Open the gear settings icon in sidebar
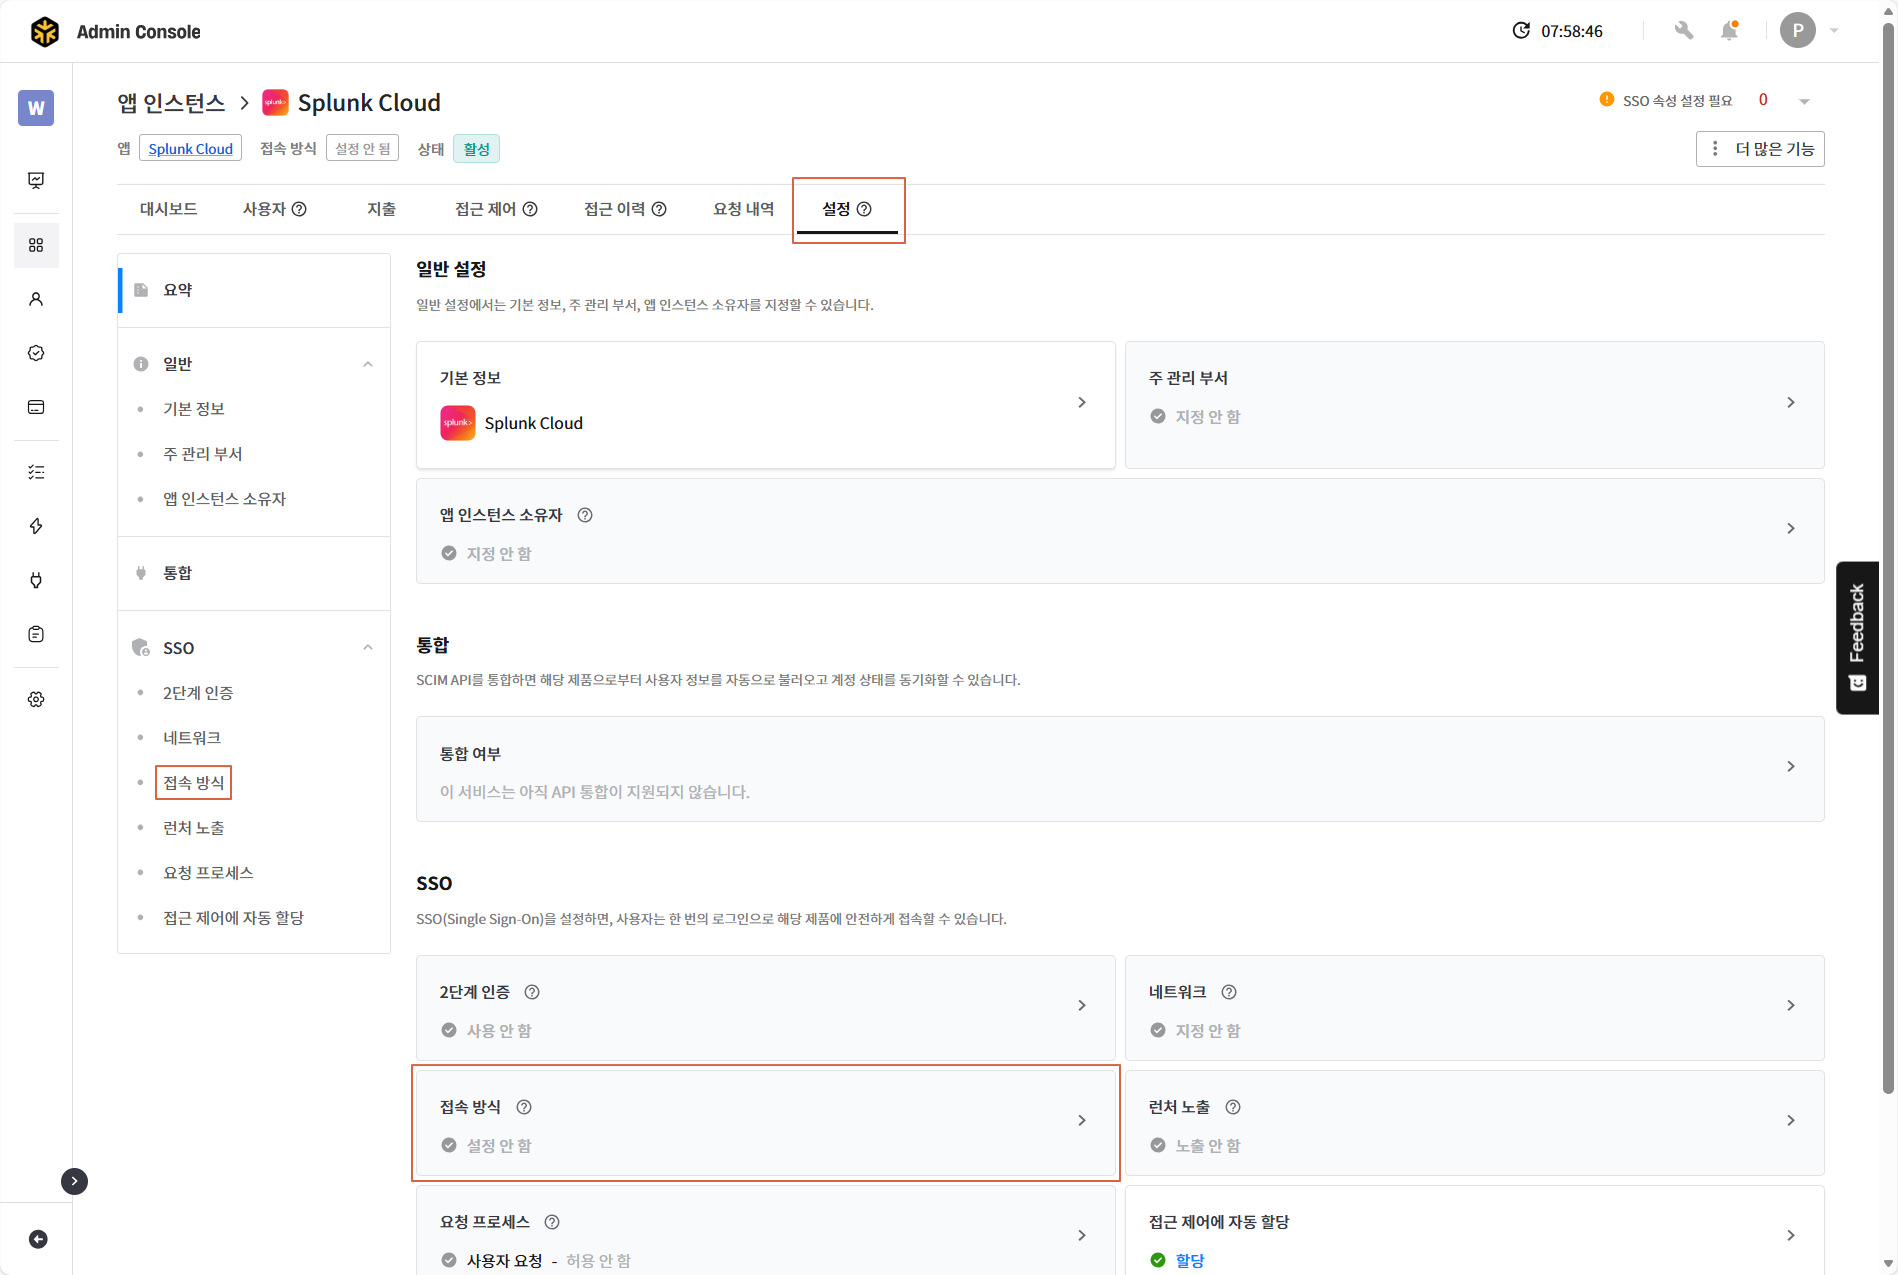The image size is (1898, 1275). (x=36, y=699)
